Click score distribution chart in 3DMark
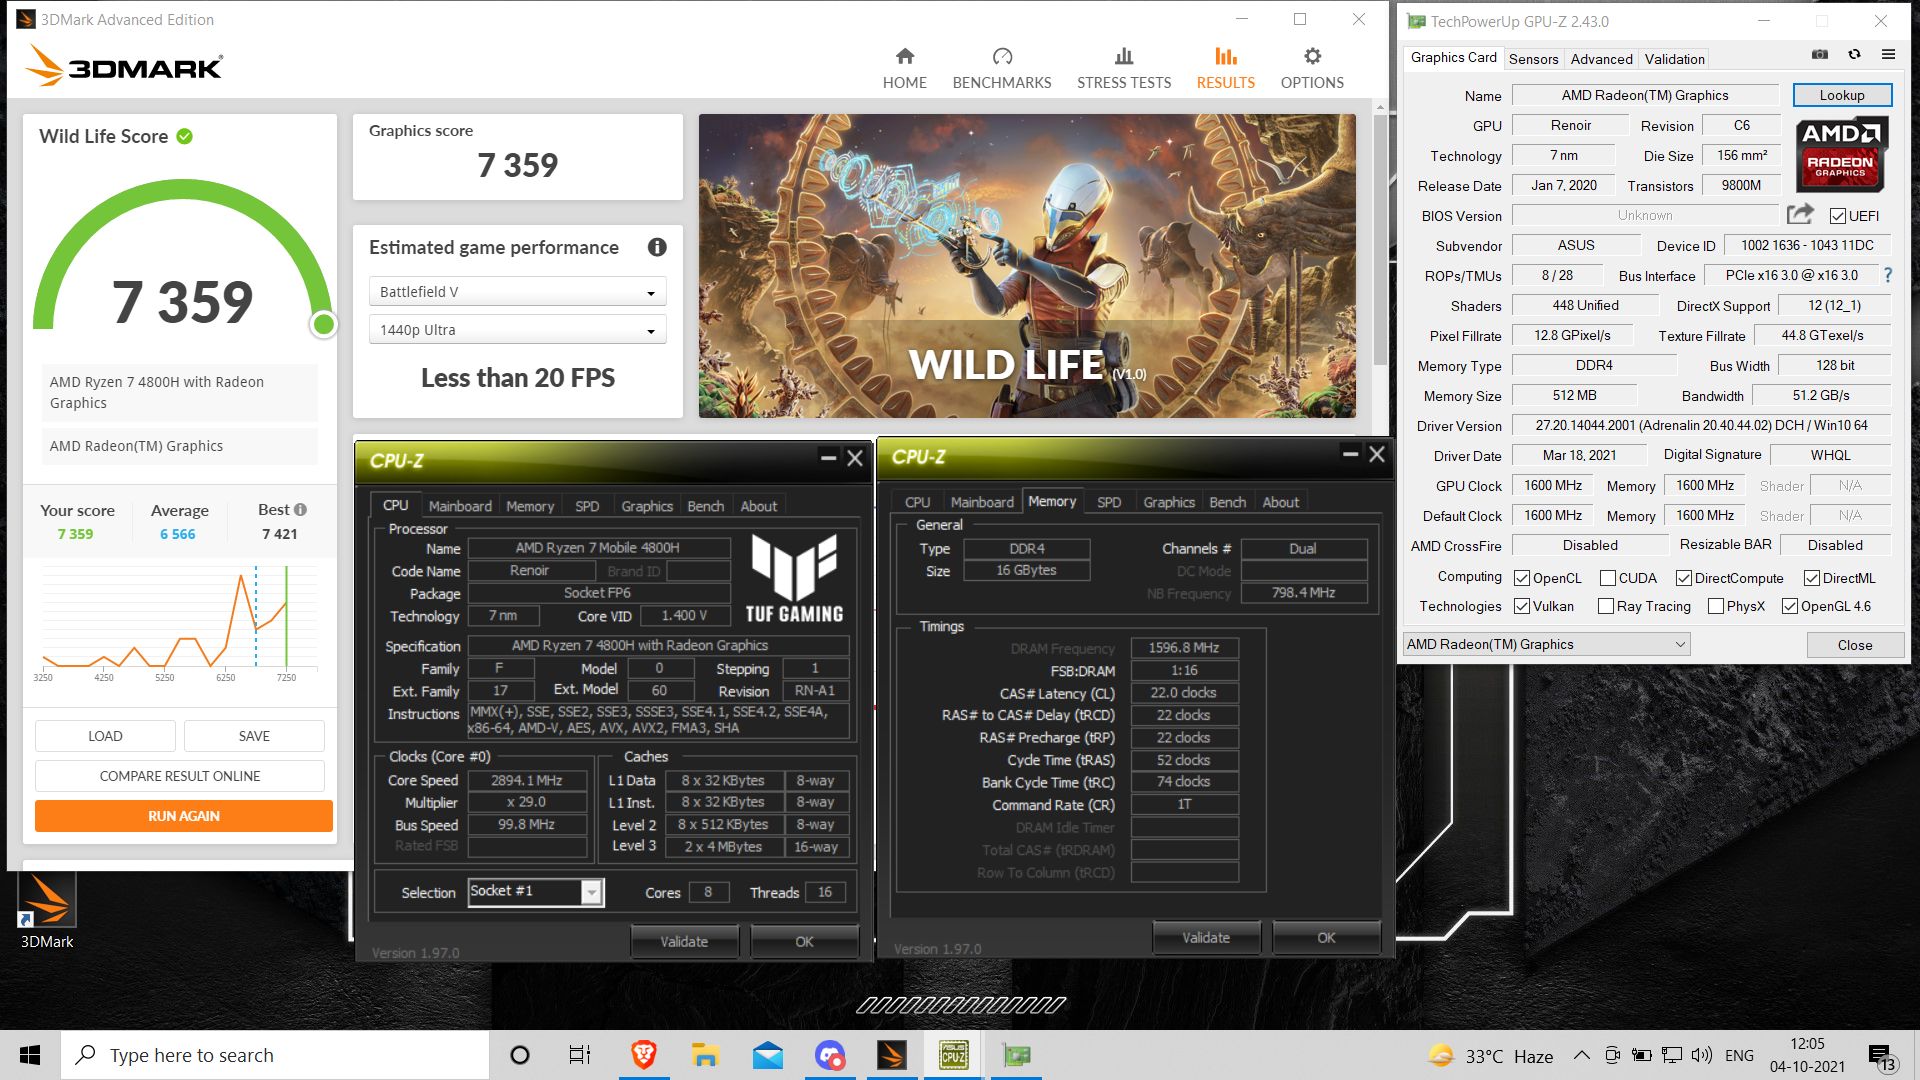1920x1080 pixels. (x=180, y=622)
